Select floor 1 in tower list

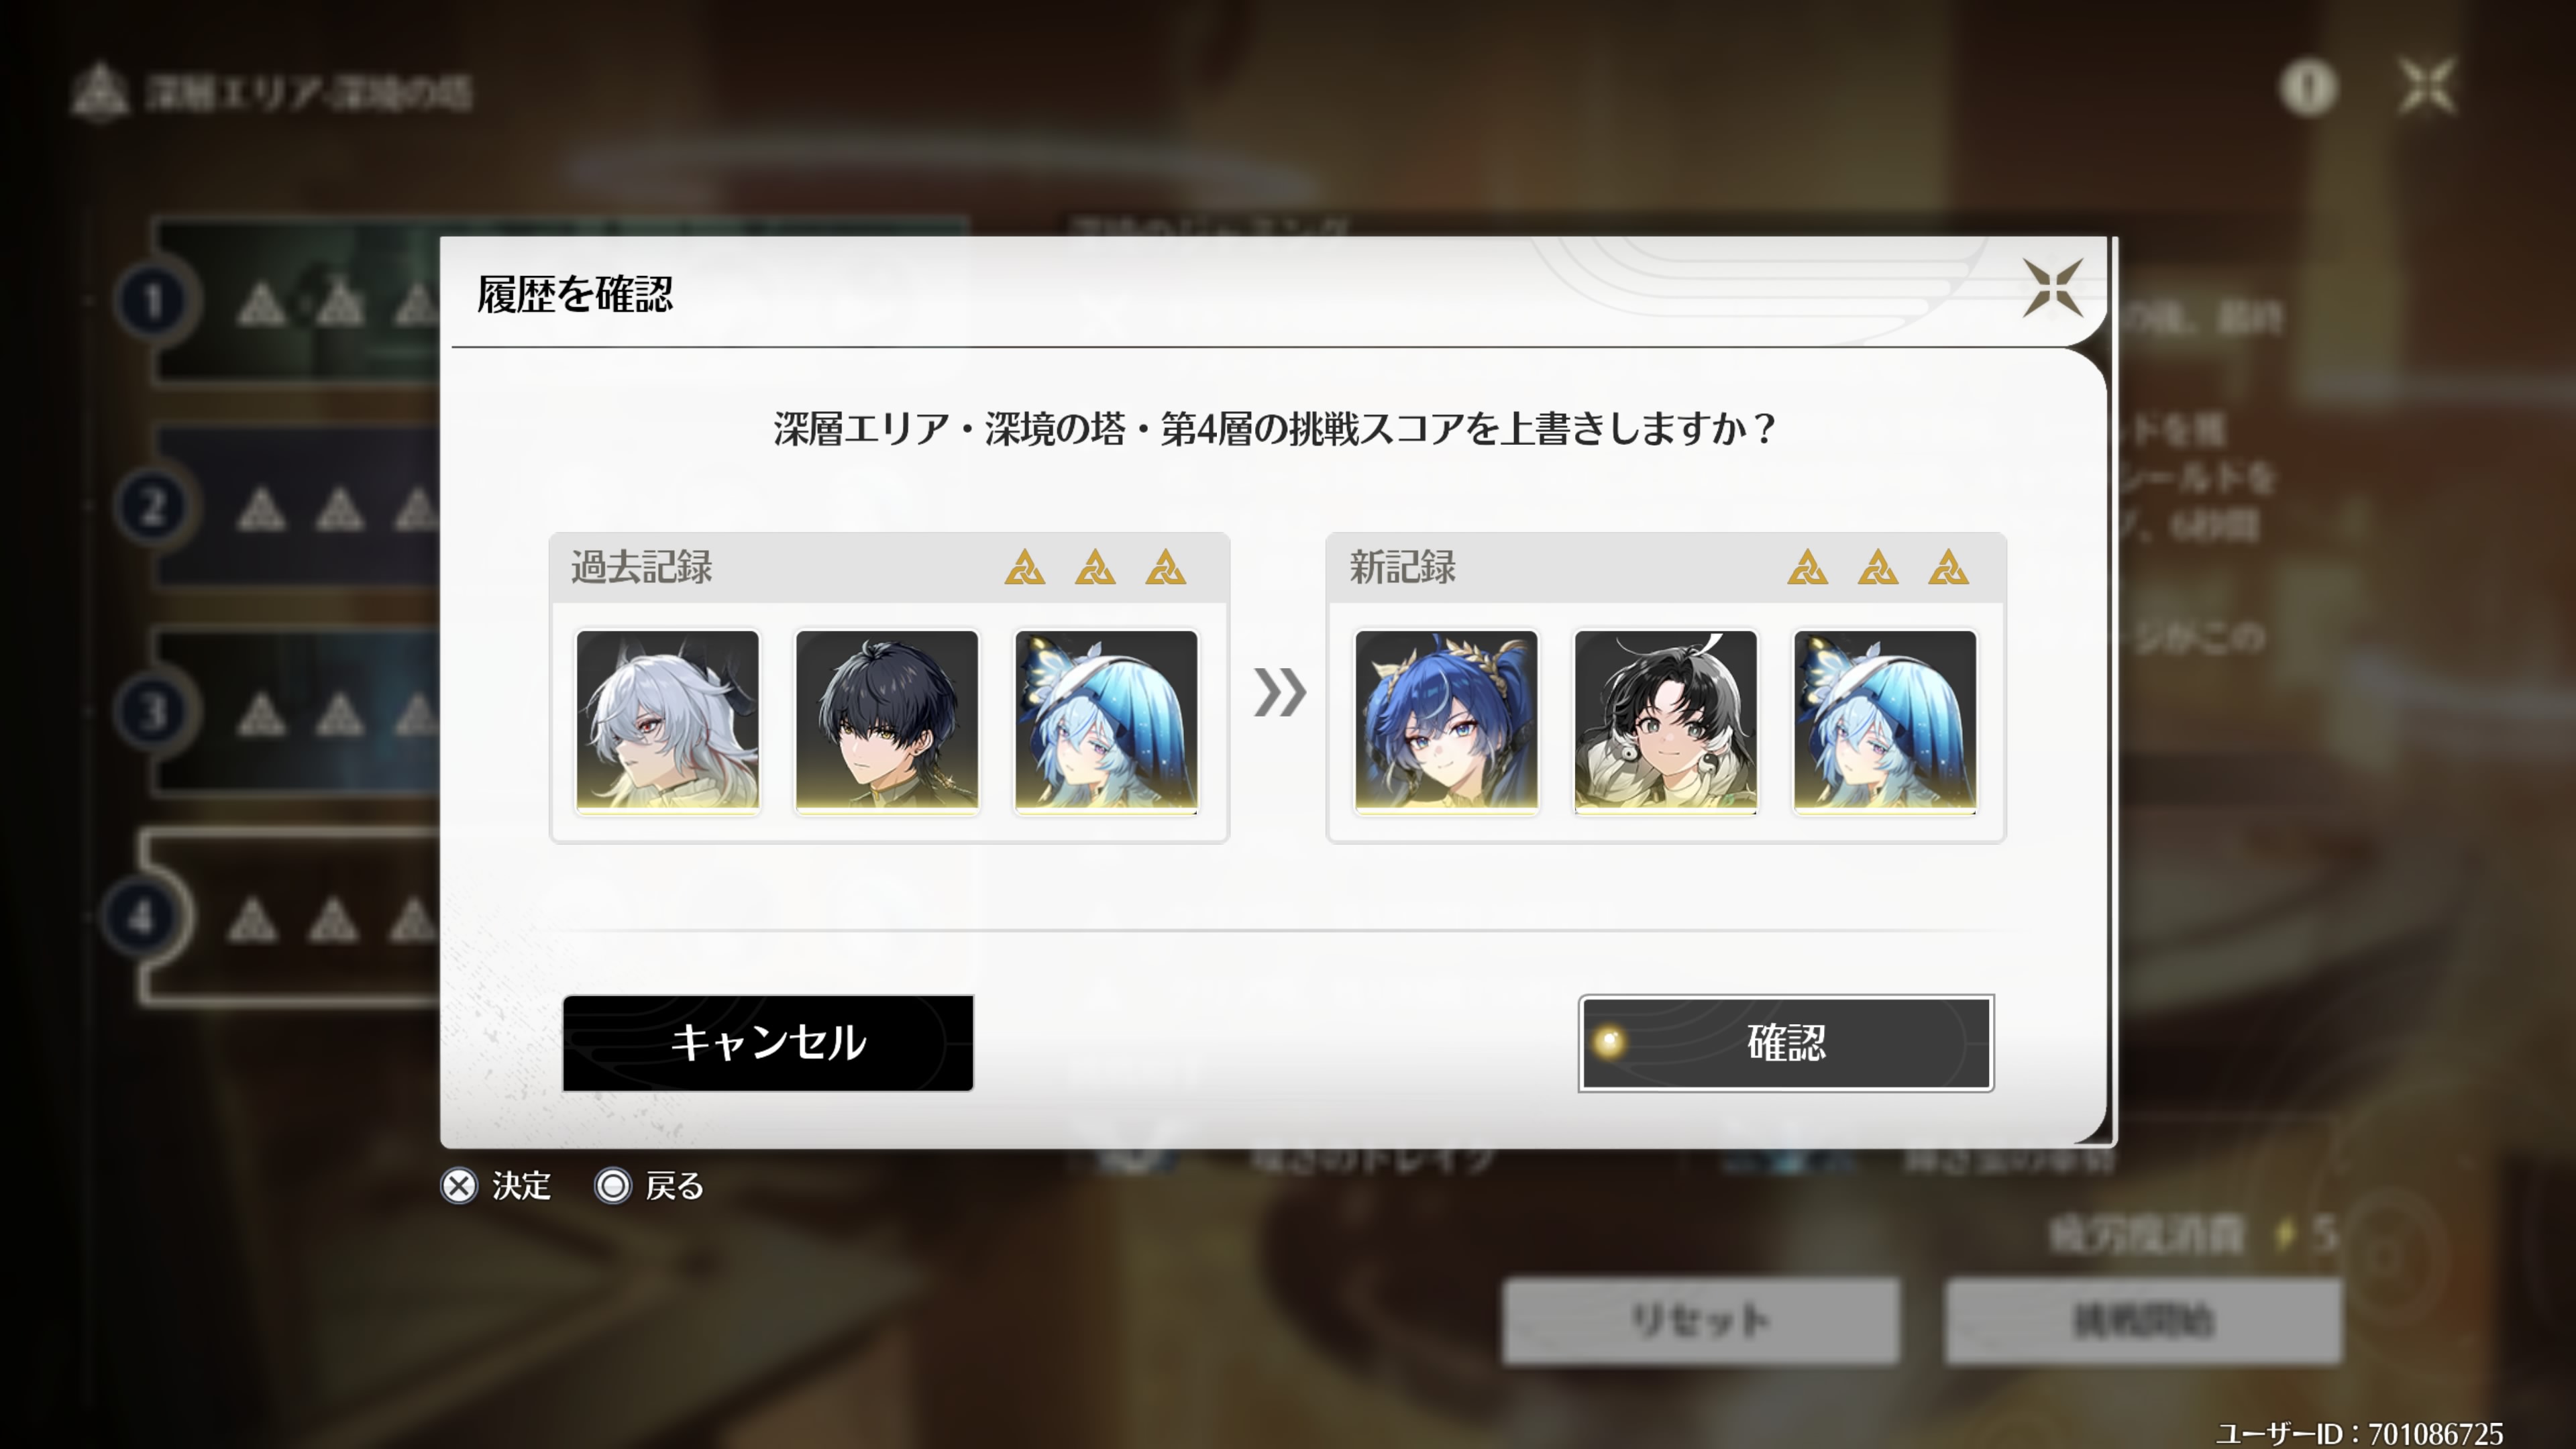point(152,300)
